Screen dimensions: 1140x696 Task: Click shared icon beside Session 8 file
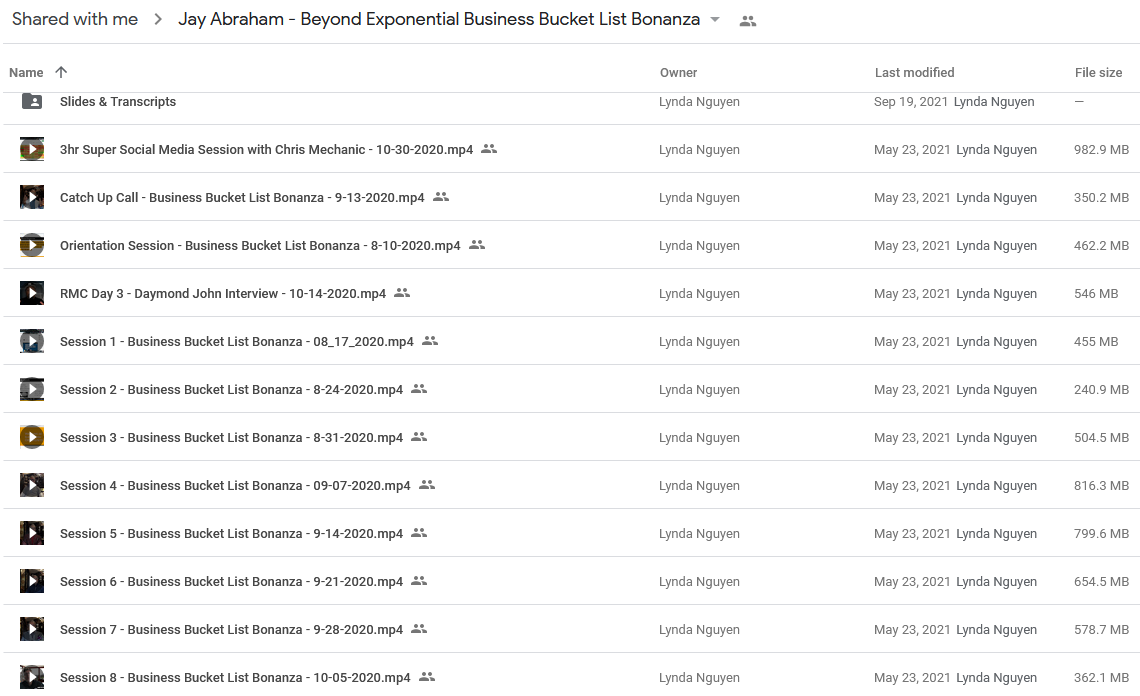pos(427,676)
